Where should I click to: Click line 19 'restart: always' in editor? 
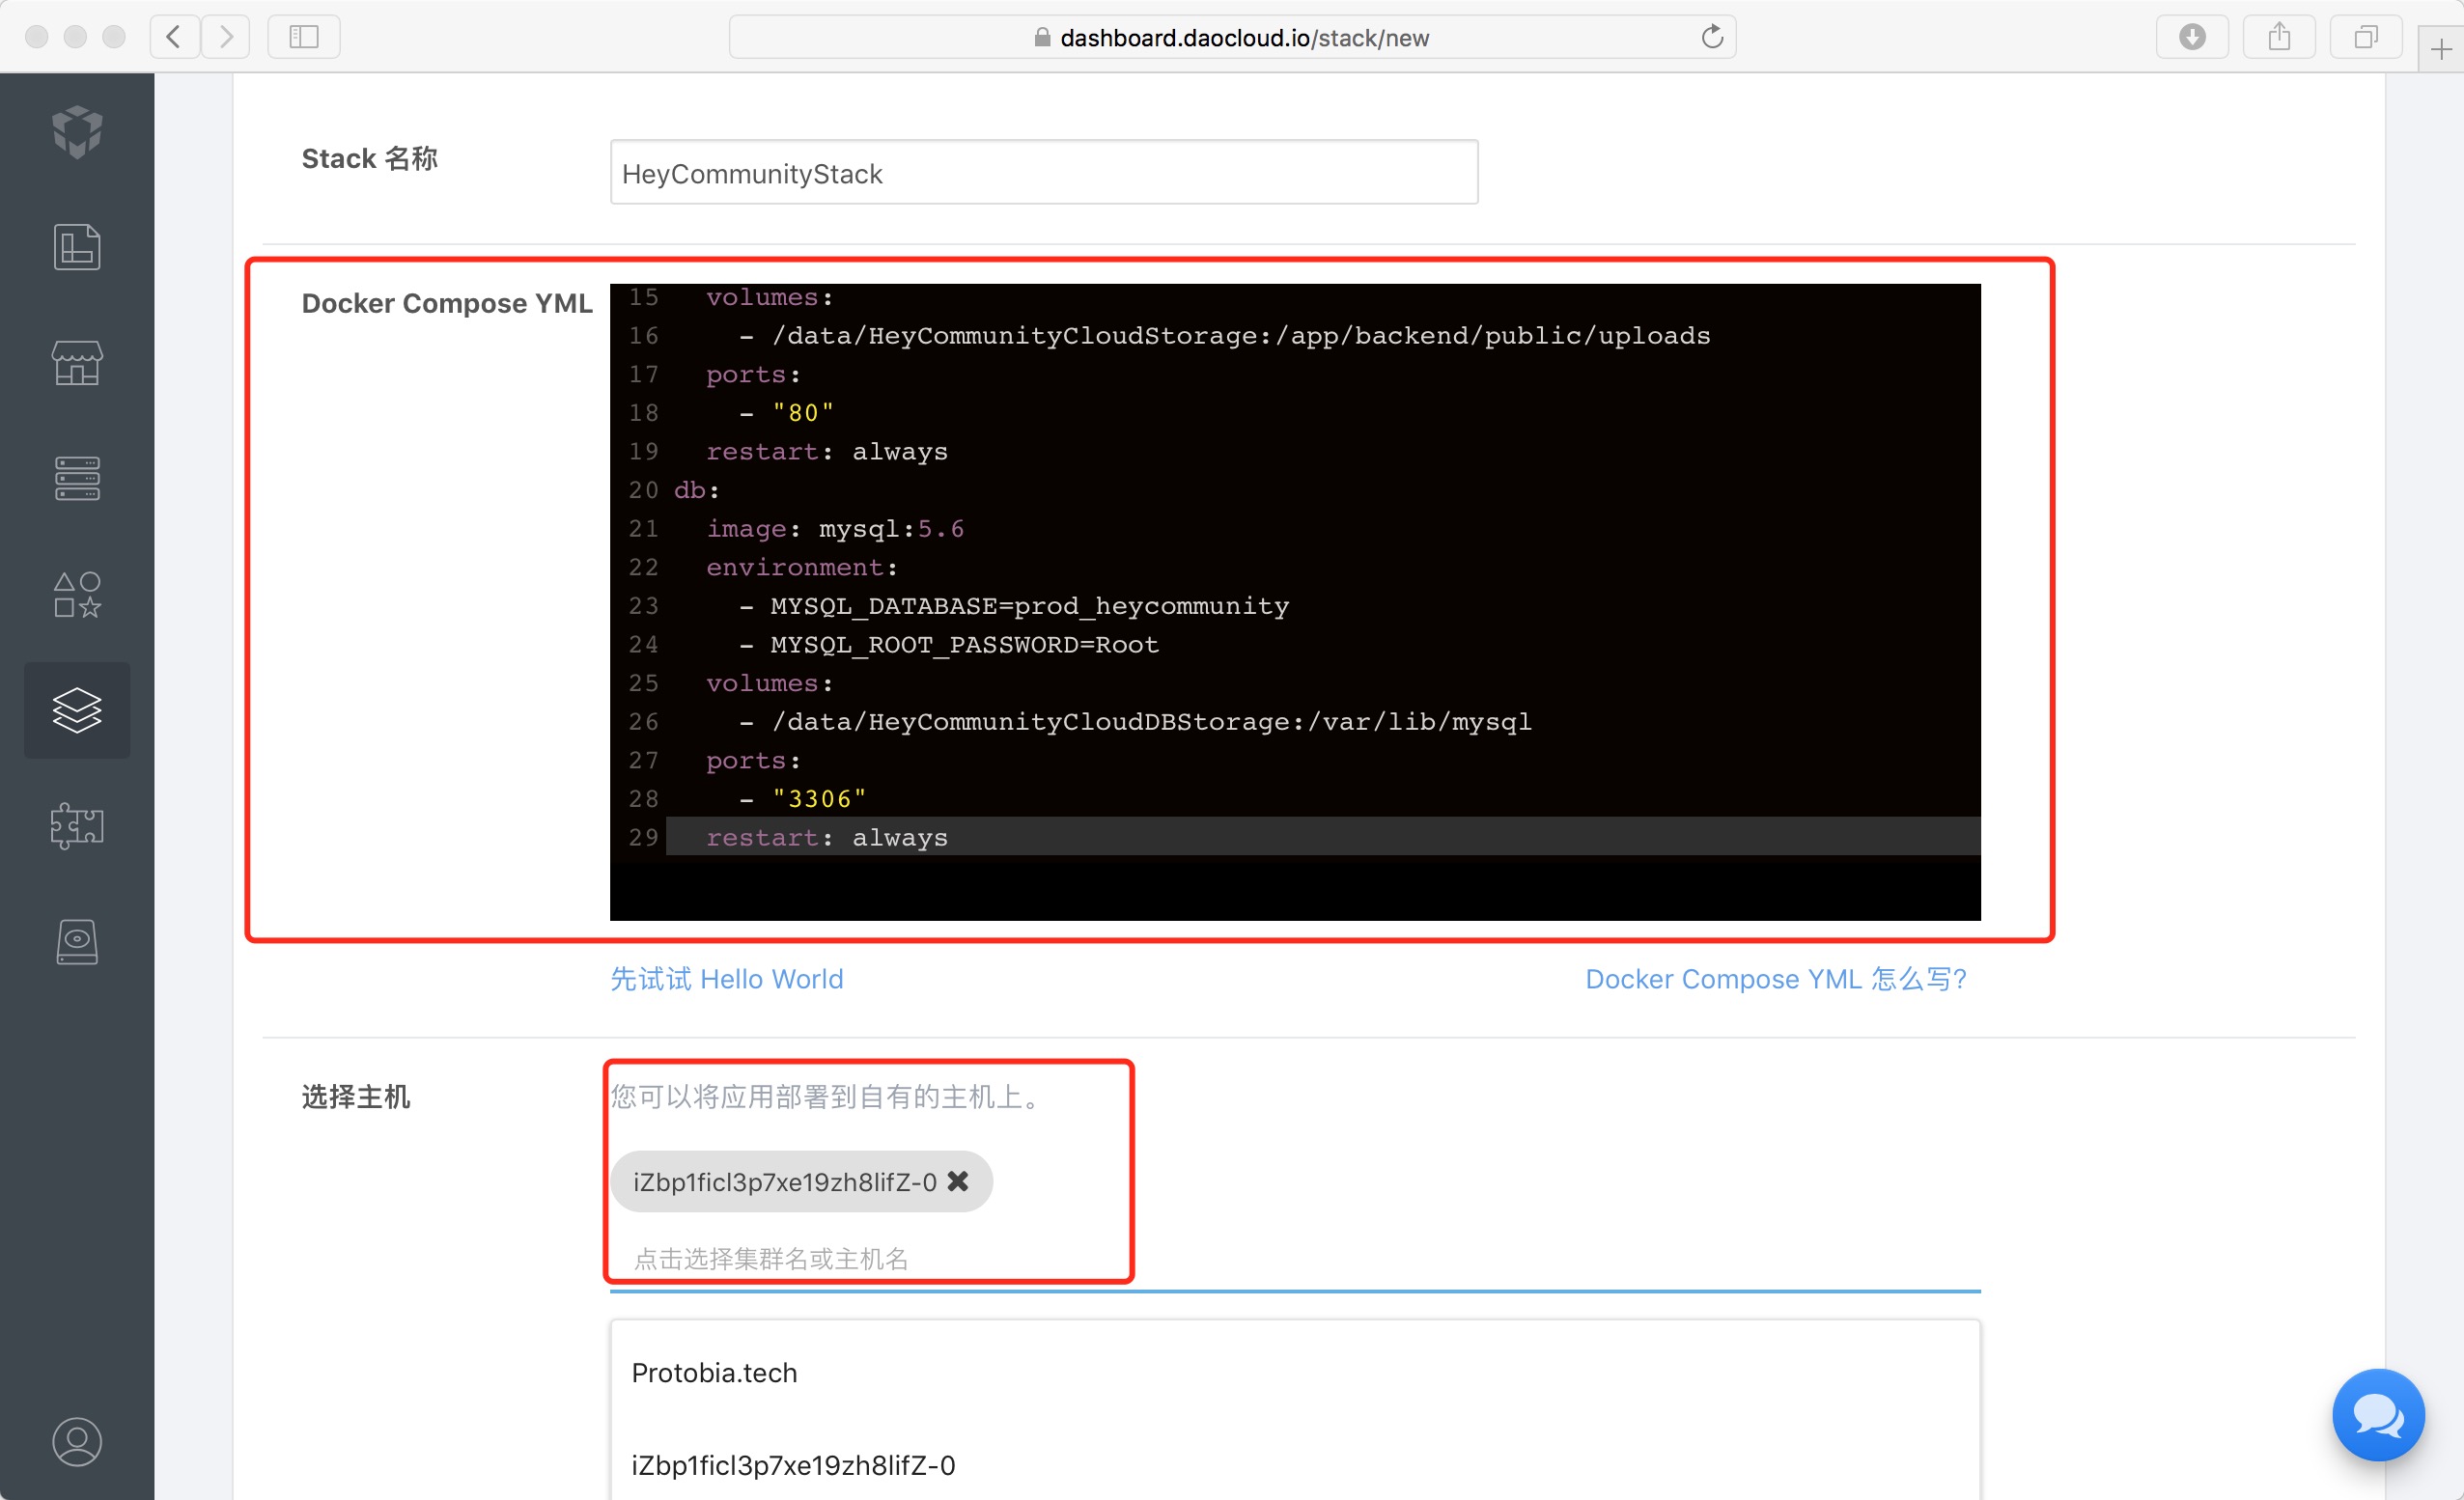pyautogui.click(x=827, y=452)
